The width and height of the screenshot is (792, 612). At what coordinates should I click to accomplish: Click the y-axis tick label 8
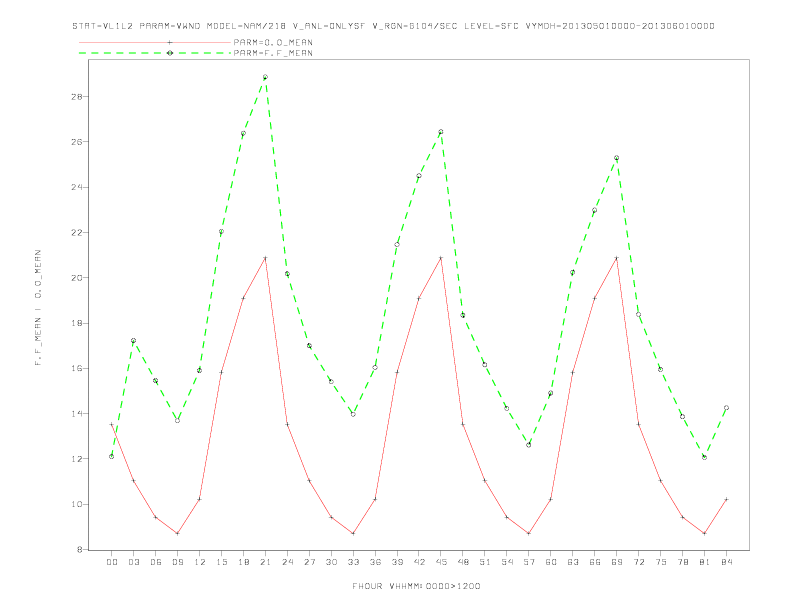79,550
